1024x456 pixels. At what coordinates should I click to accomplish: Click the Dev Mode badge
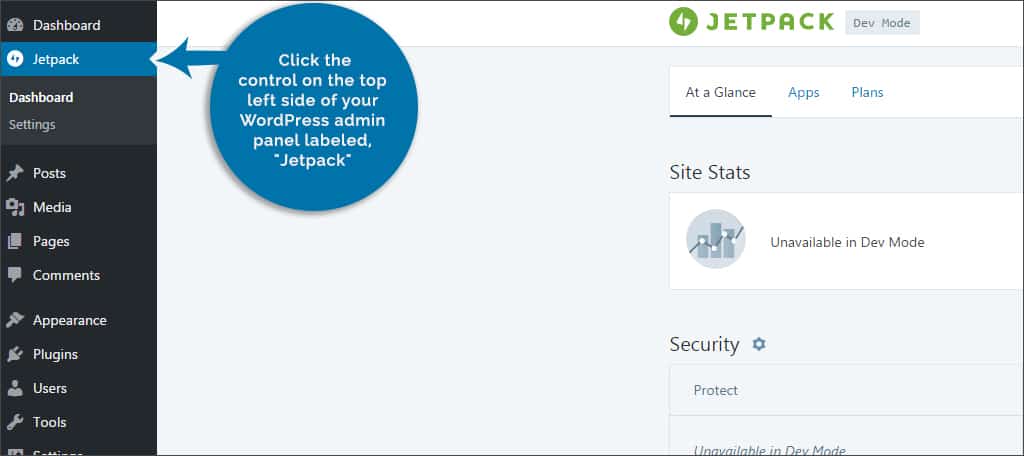[882, 23]
